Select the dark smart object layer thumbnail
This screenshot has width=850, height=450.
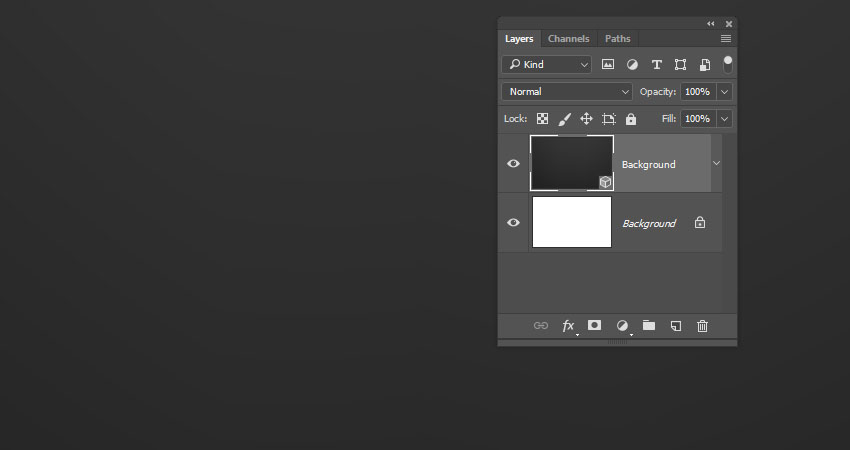(x=572, y=163)
